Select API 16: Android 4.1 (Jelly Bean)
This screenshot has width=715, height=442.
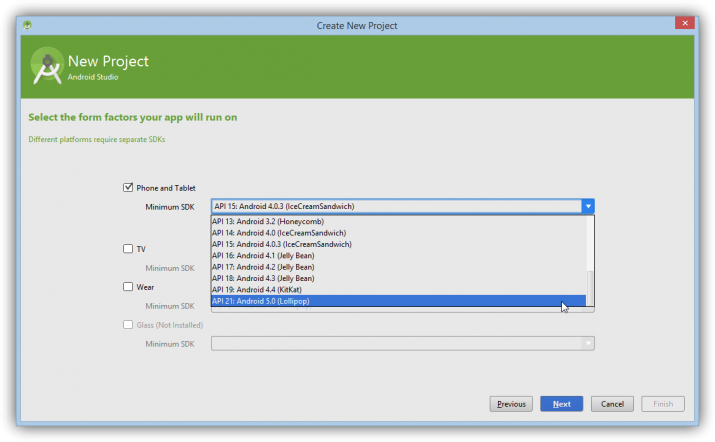[x=399, y=255]
